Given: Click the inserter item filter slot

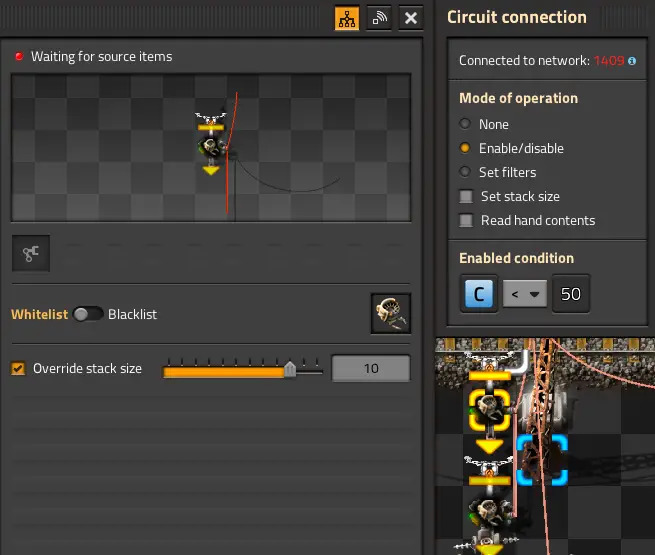Looking at the screenshot, I should (x=391, y=313).
